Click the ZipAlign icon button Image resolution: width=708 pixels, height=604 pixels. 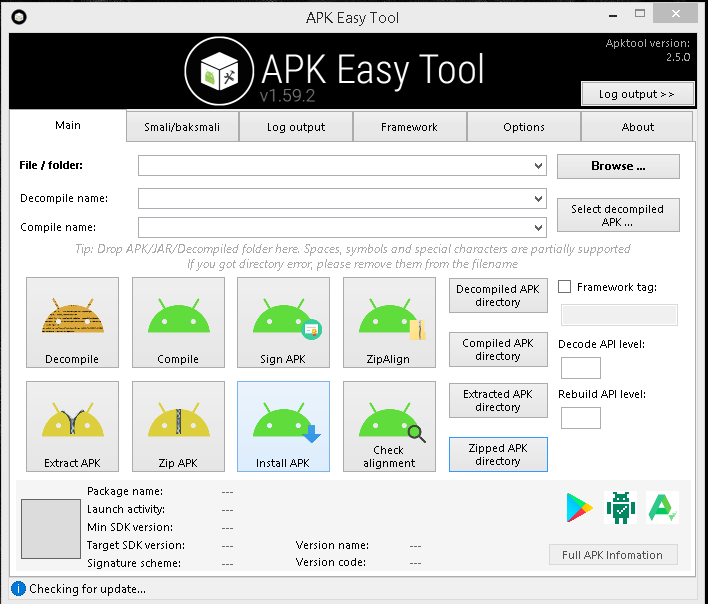click(x=389, y=322)
